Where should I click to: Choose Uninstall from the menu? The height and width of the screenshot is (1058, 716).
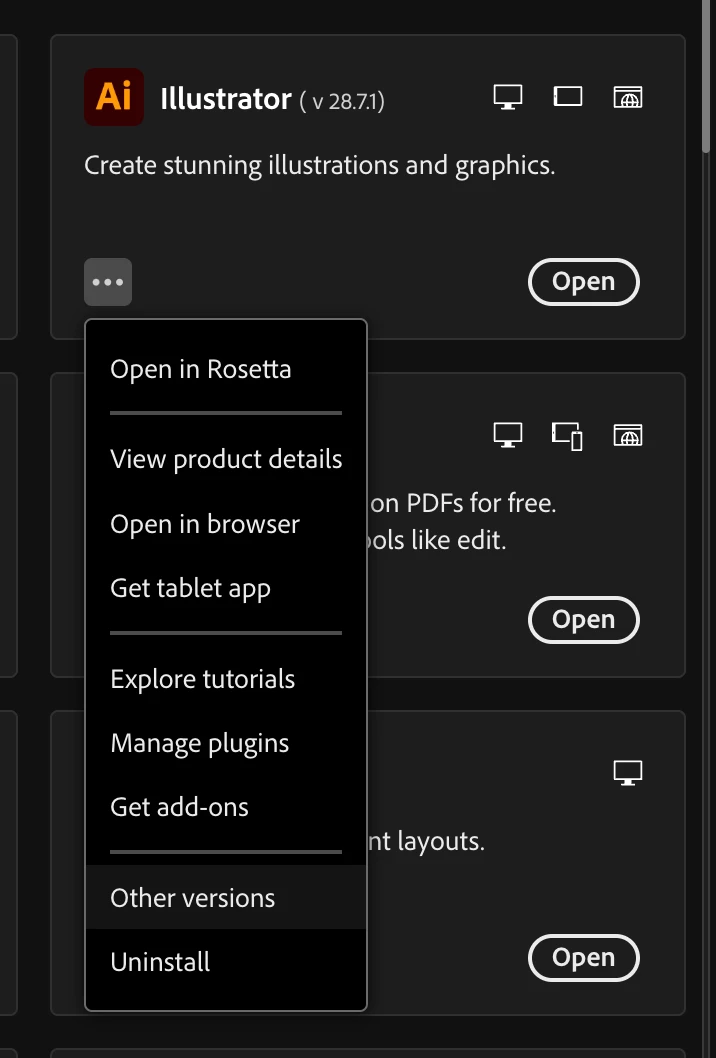(226, 962)
